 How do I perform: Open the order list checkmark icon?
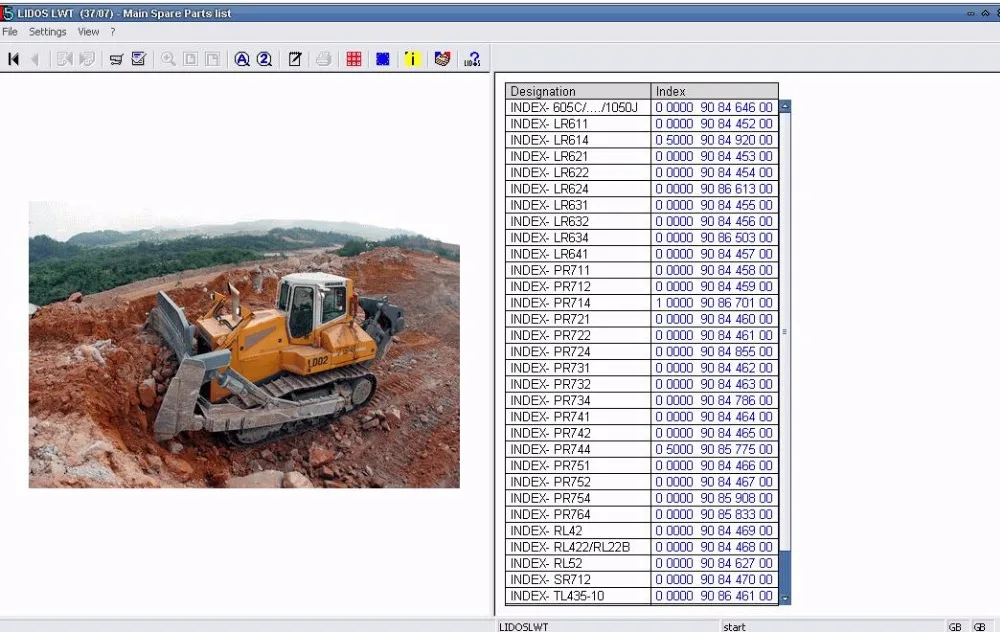(138, 59)
